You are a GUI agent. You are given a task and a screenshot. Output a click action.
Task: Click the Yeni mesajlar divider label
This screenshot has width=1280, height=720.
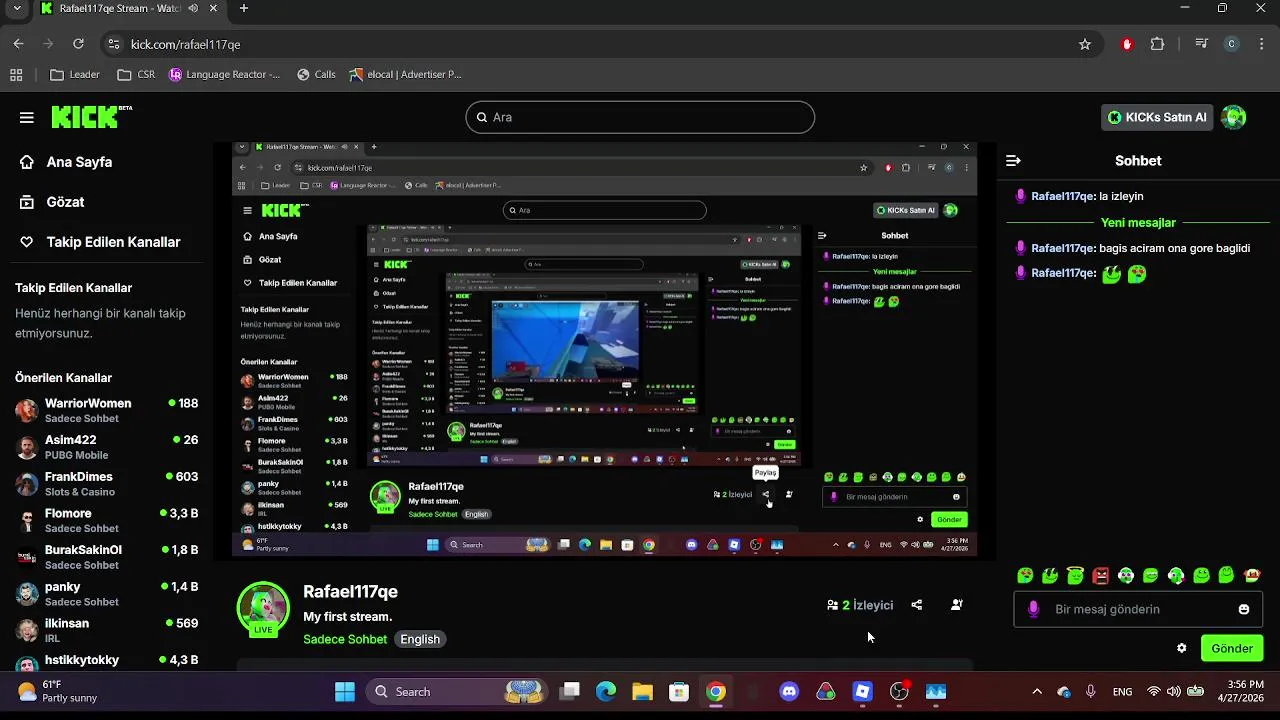click(x=1138, y=223)
